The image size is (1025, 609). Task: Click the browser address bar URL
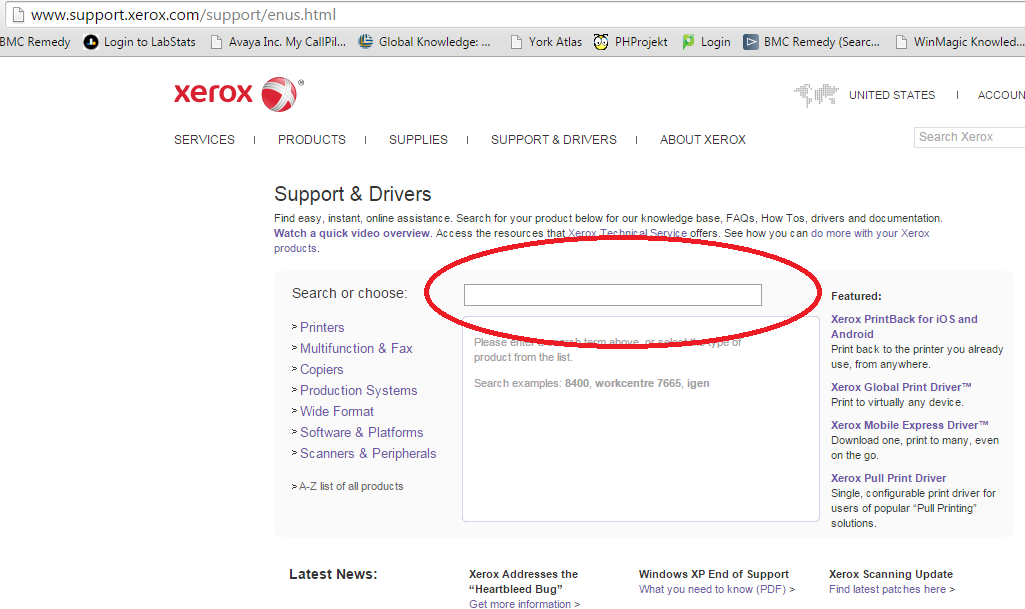coord(184,14)
